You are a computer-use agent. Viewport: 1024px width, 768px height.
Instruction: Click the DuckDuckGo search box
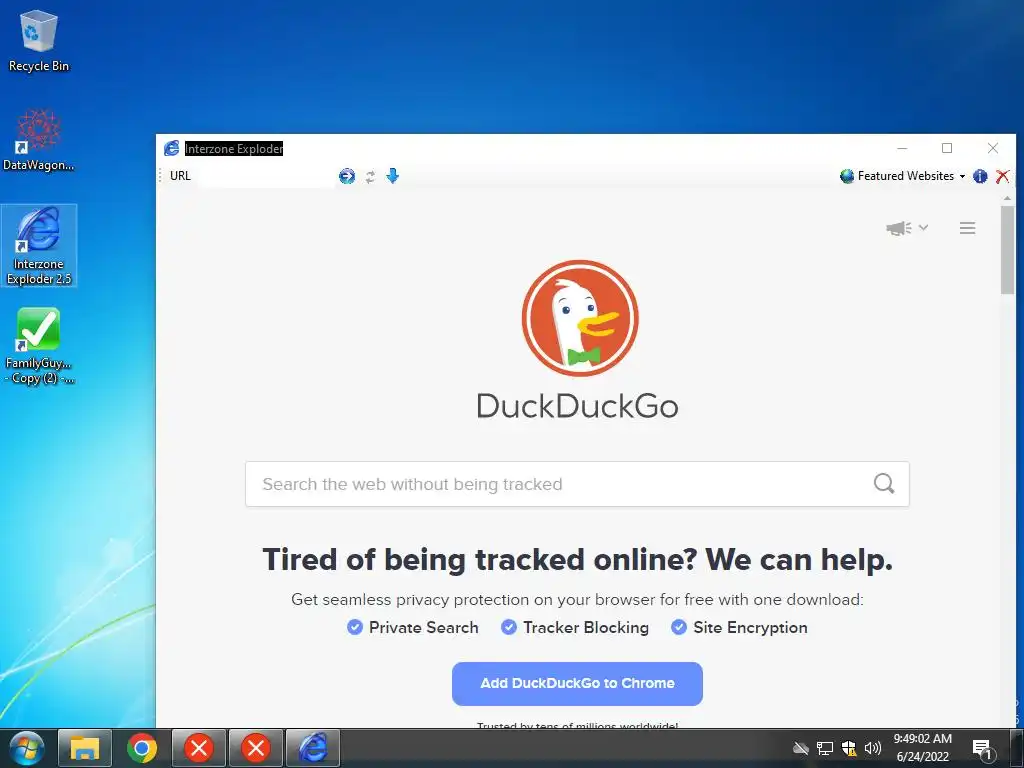click(577, 484)
